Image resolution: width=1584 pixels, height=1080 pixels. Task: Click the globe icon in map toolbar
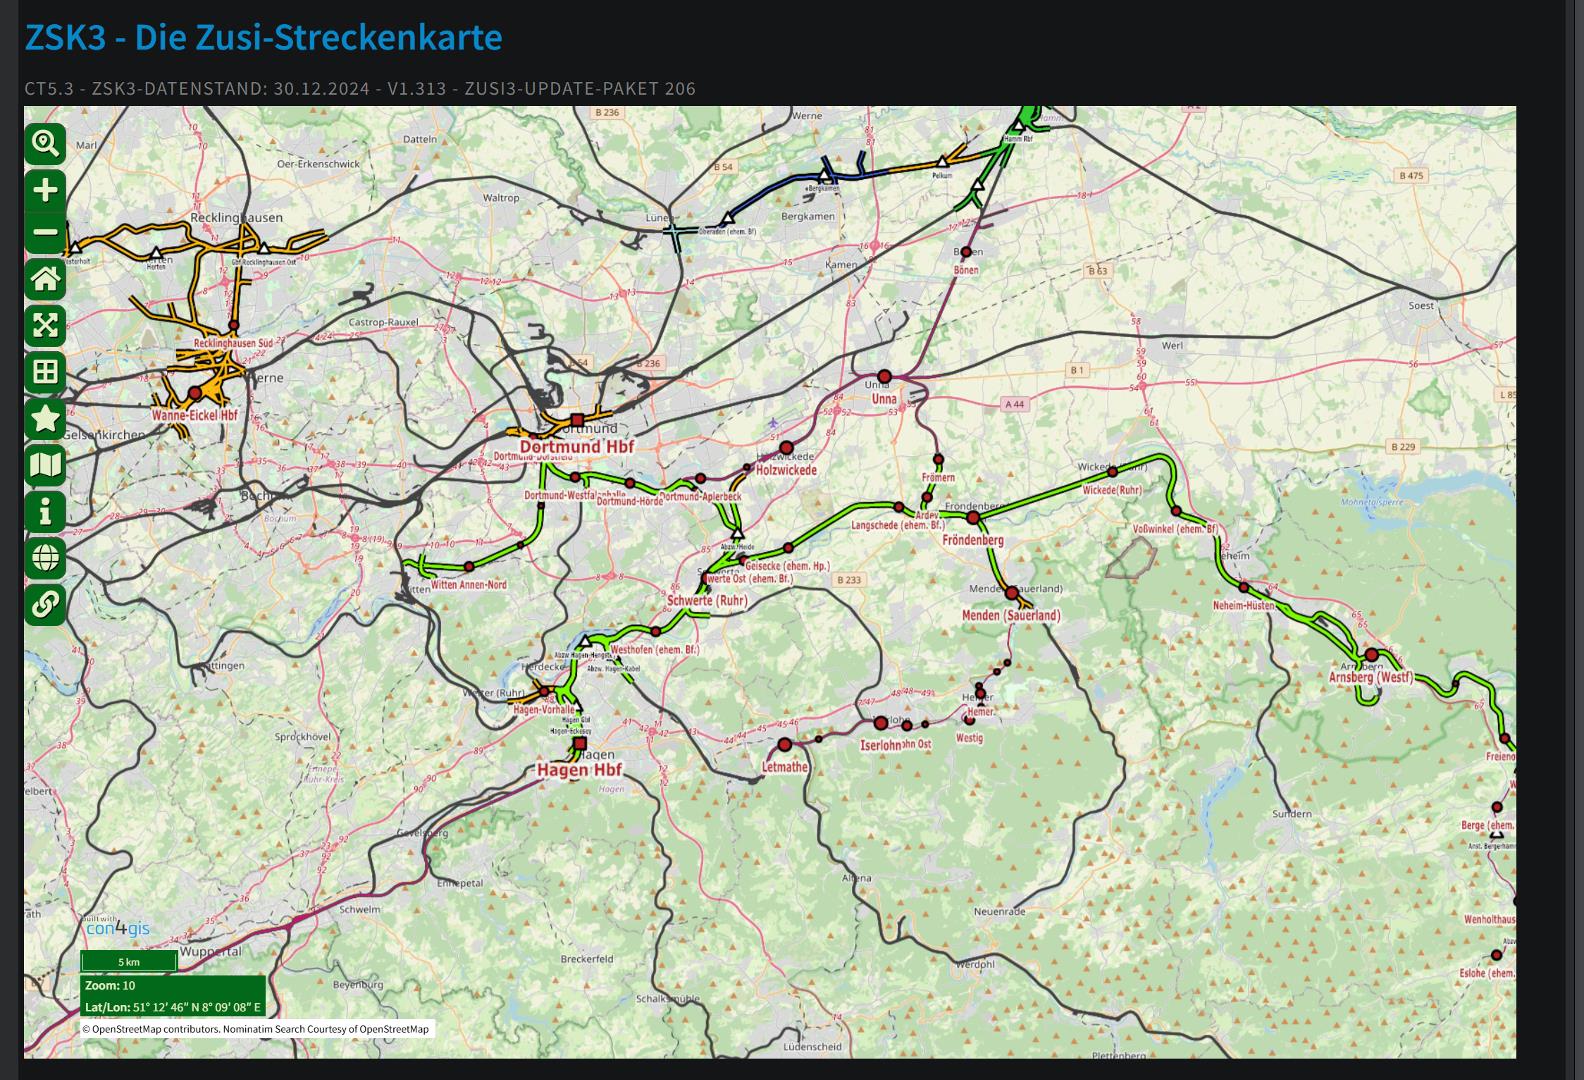(x=45, y=558)
